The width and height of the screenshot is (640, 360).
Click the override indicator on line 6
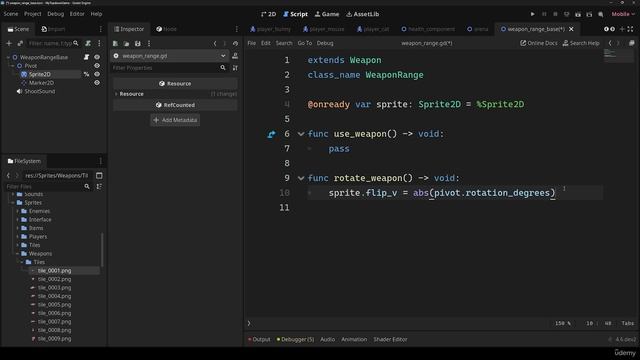[271, 134]
